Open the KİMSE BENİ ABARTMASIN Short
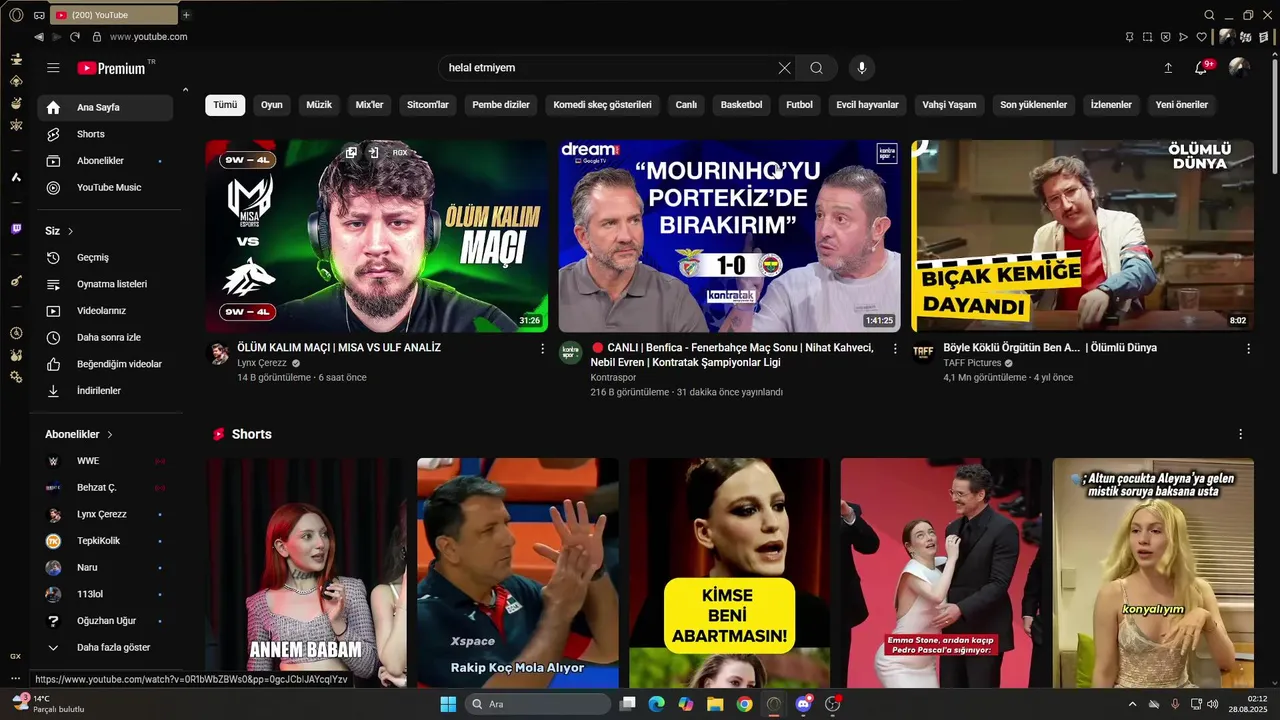The image size is (1280, 720). coord(729,573)
